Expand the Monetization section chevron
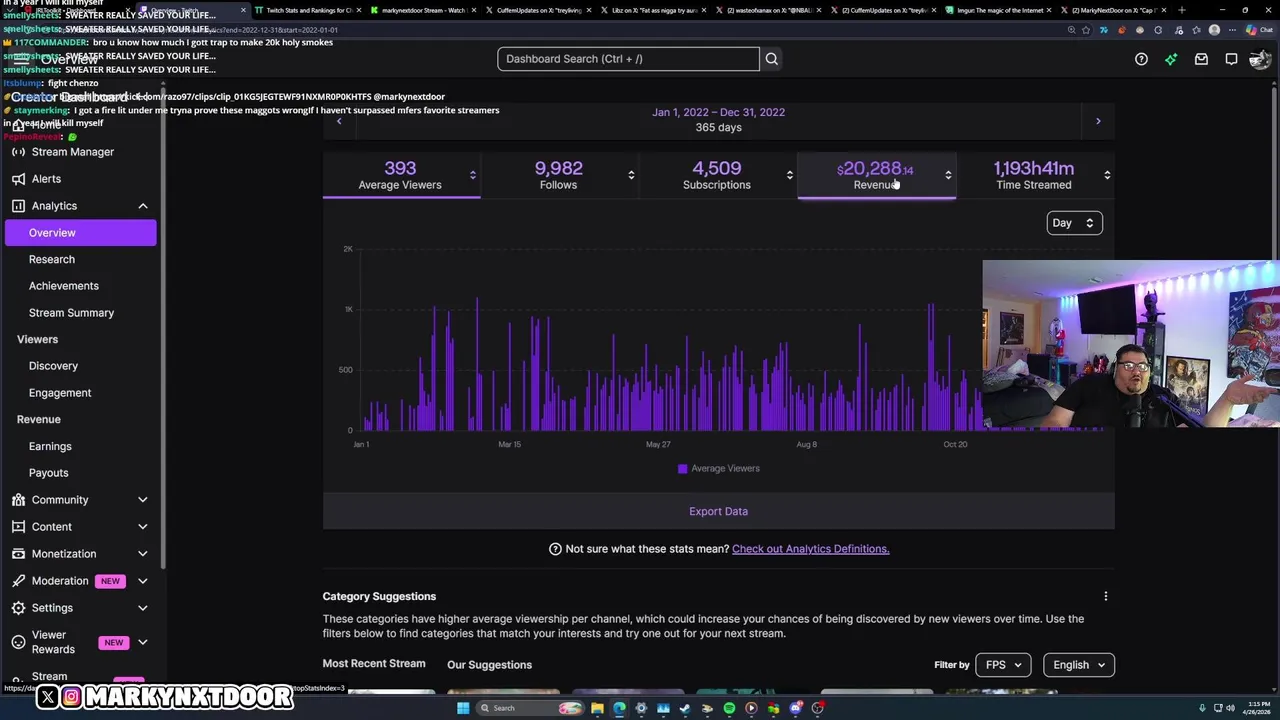Image resolution: width=1280 pixels, height=720 pixels. tap(142, 554)
